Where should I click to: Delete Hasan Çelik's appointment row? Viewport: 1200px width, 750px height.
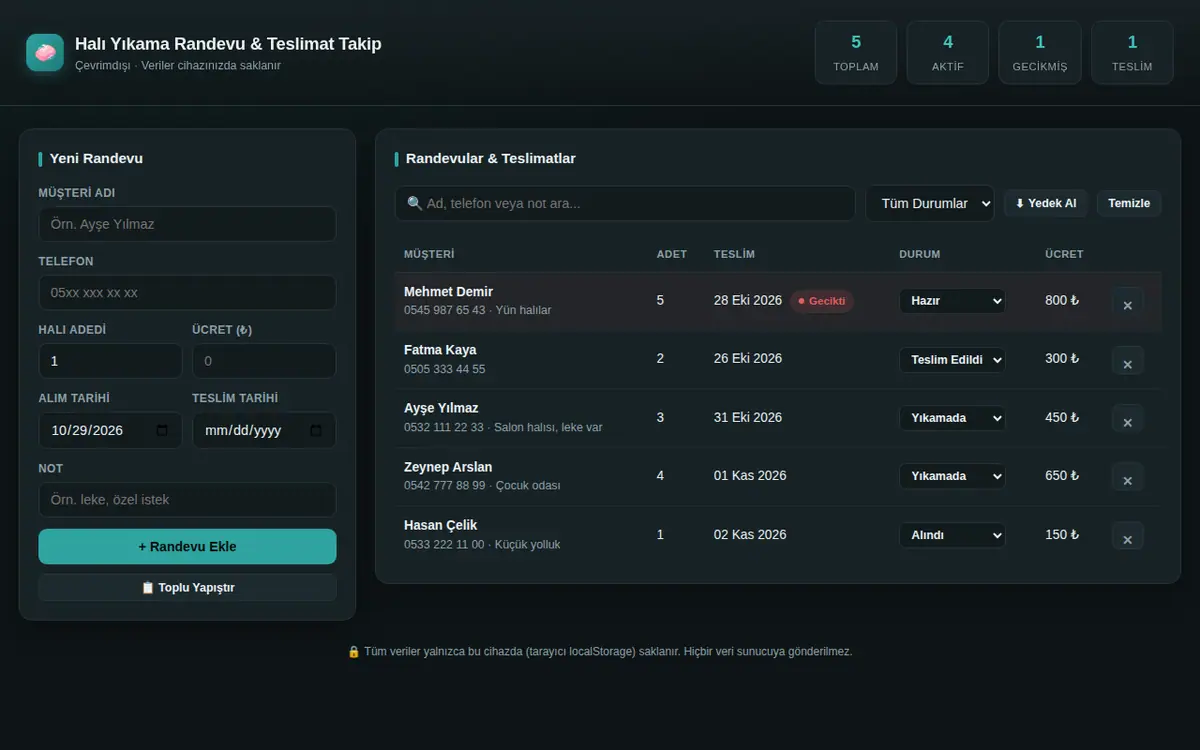(x=1127, y=537)
